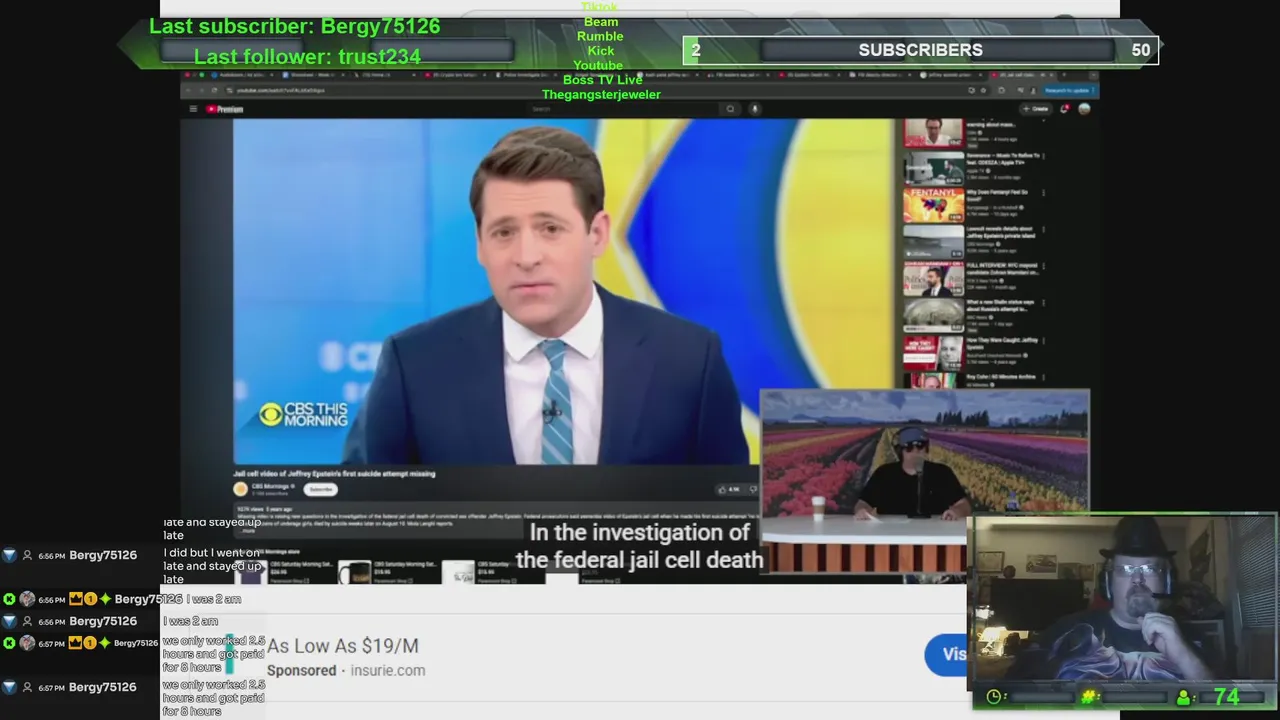Viewport: 1280px width, 720px height.
Task: Click the Relaunch to update browser button
Action: 1067,90
